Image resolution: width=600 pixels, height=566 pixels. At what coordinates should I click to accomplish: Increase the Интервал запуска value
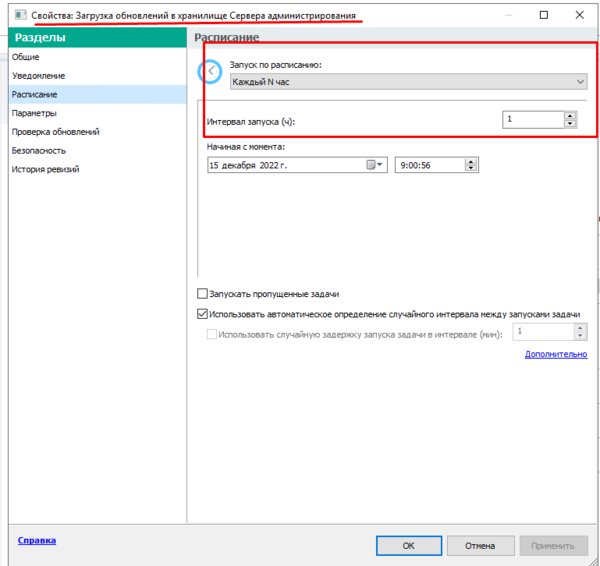coord(570,116)
